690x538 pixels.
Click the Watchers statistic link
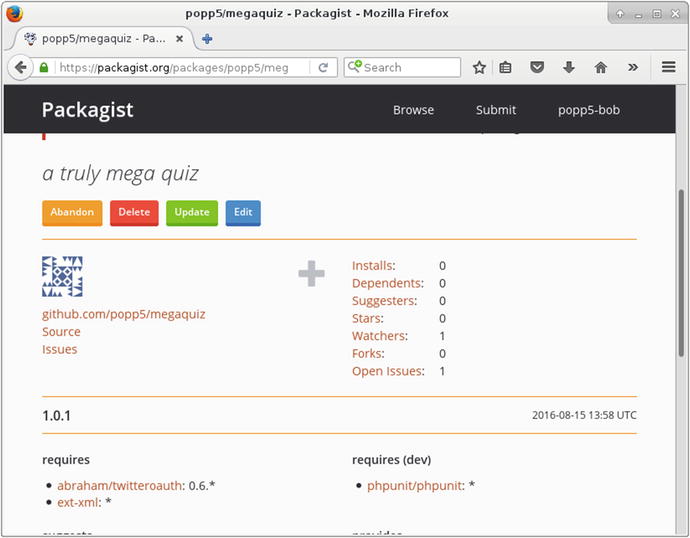[380, 336]
